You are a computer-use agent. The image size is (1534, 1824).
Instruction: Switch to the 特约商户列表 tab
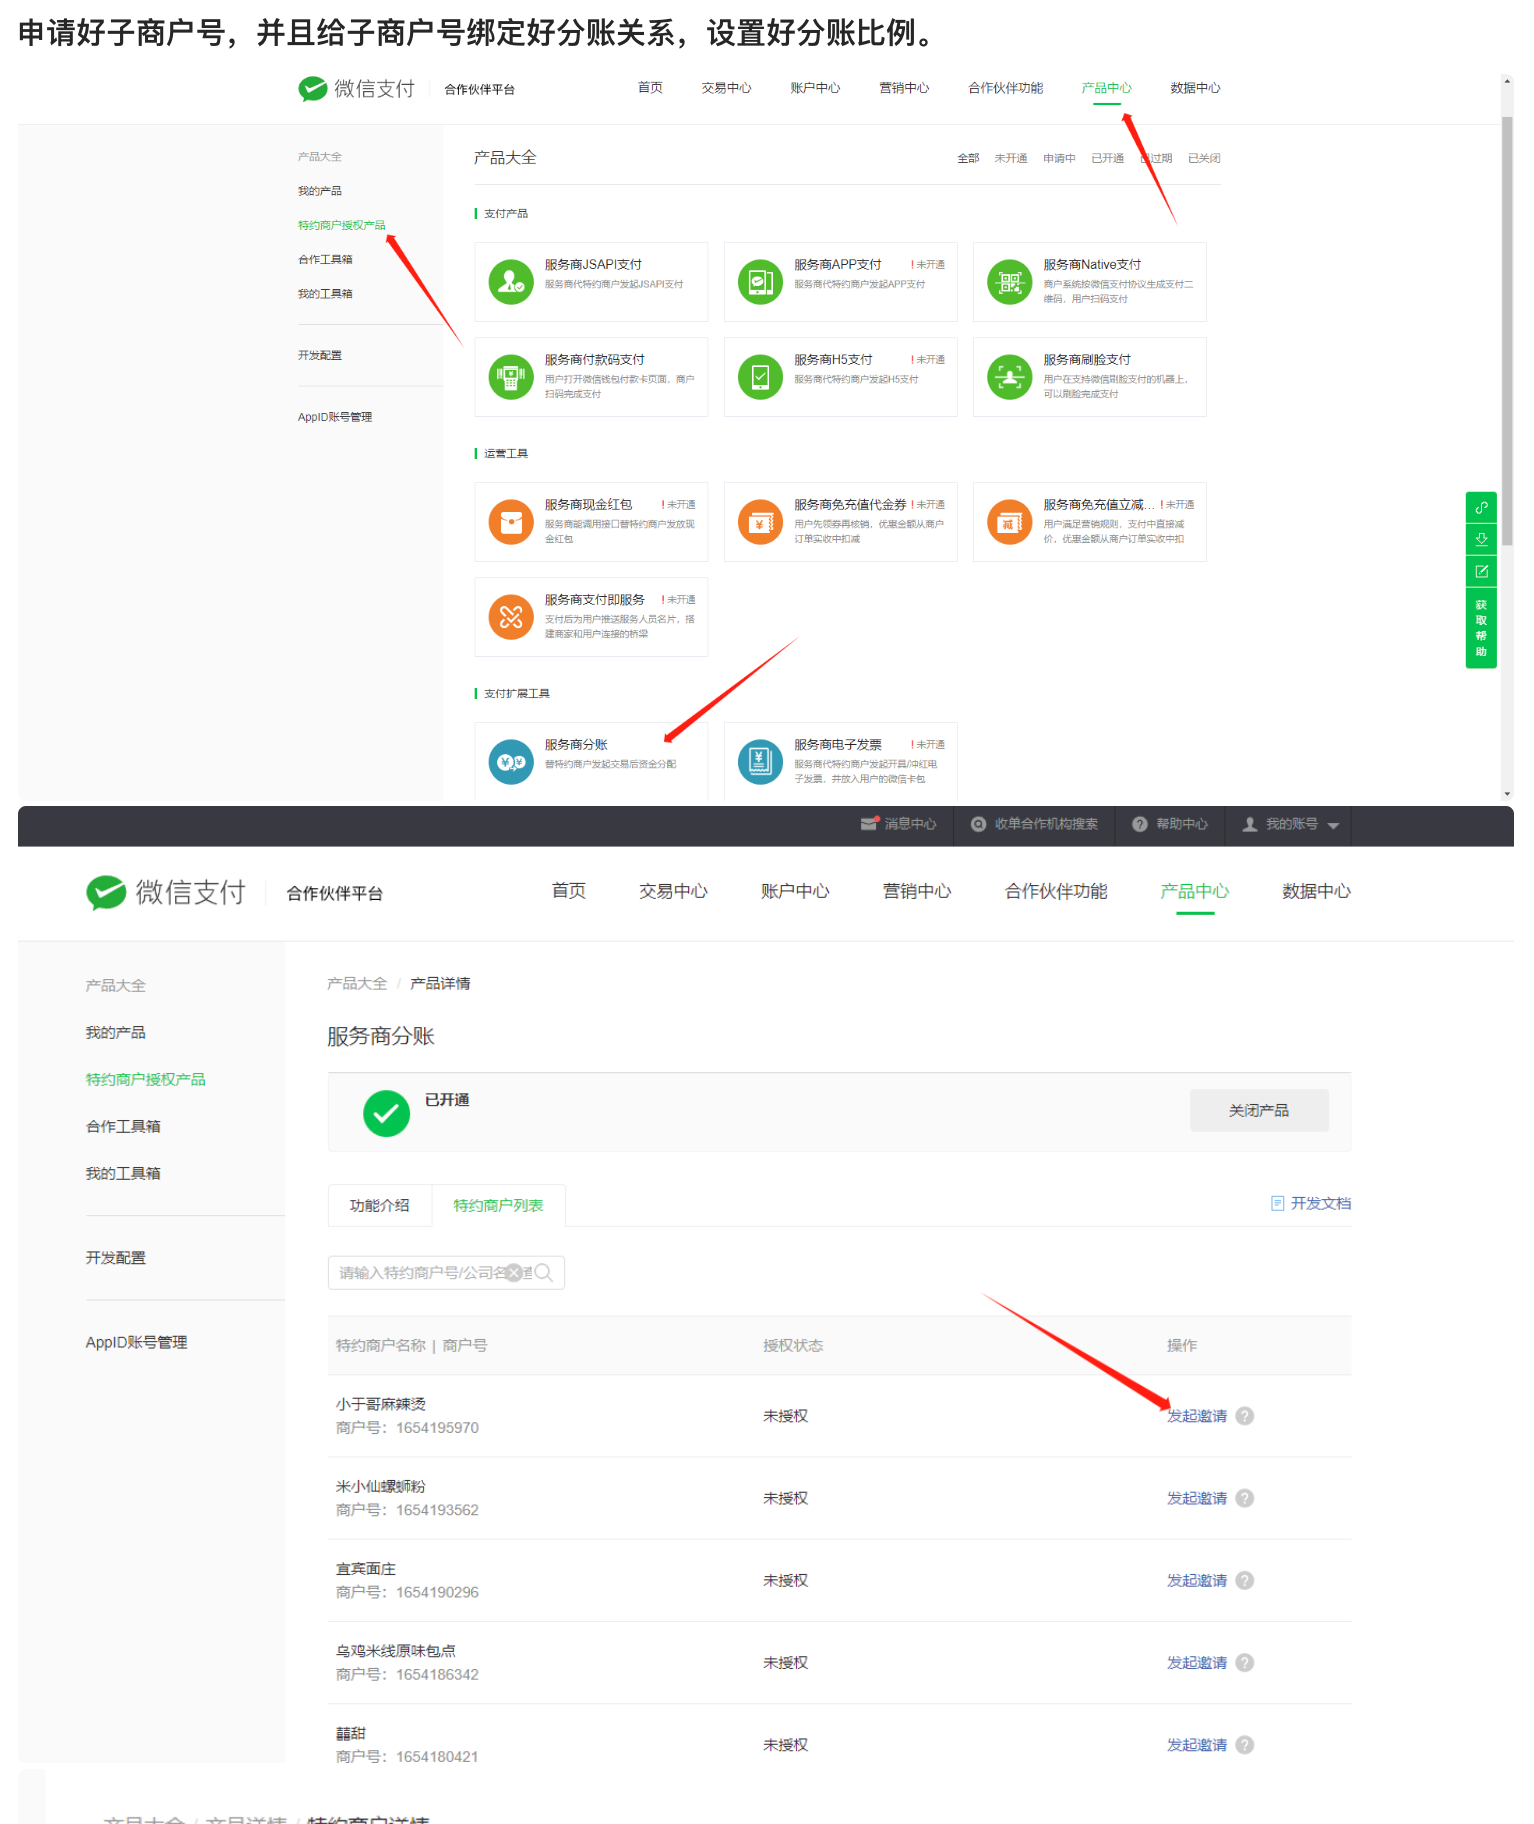click(x=498, y=1205)
